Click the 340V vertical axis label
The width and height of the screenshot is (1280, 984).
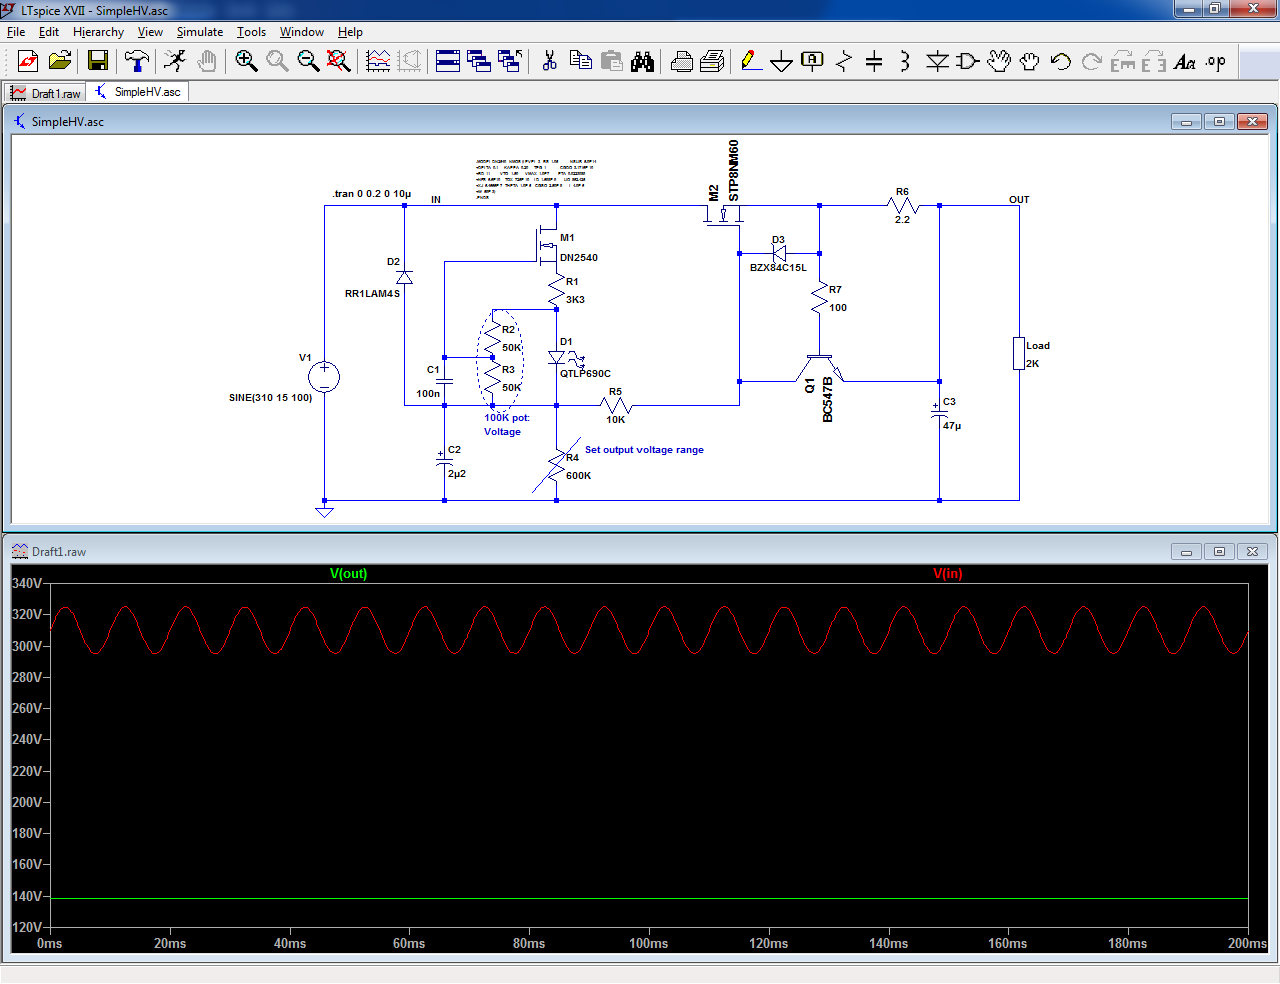point(27,584)
